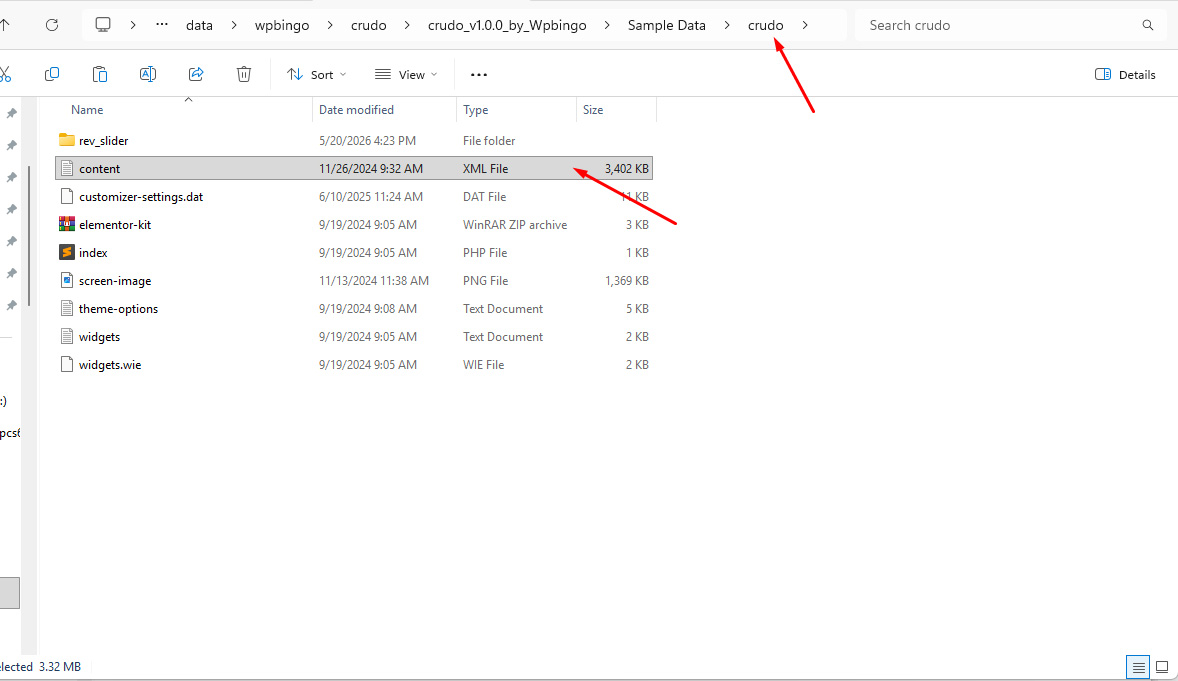Go to Sample Data in breadcrumb
1178x681 pixels.
pyautogui.click(x=666, y=25)
